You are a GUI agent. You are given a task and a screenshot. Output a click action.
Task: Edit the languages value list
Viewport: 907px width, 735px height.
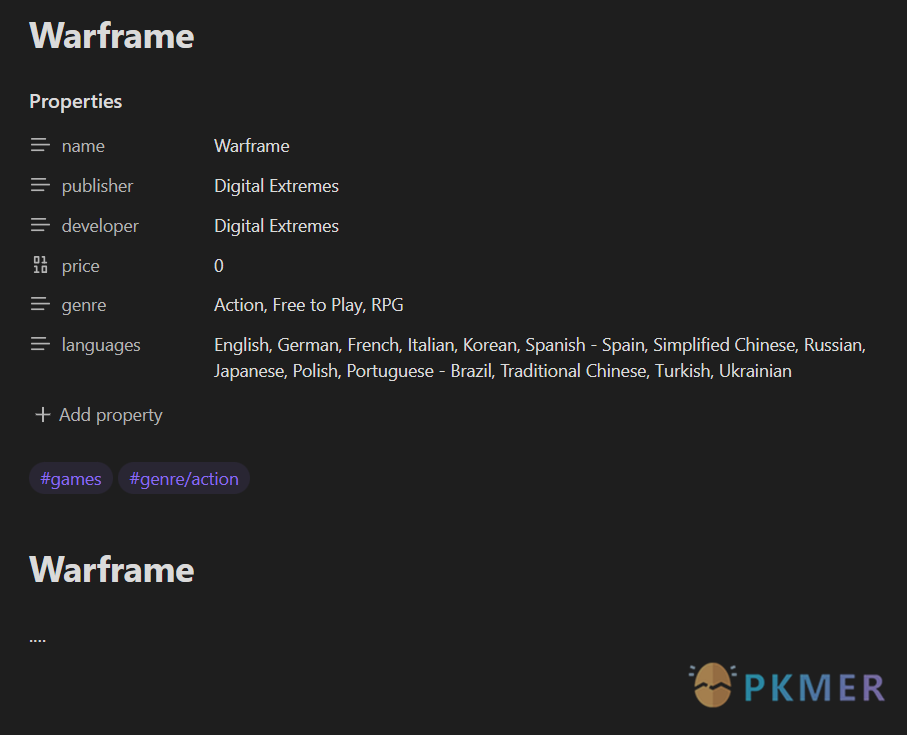540,358
